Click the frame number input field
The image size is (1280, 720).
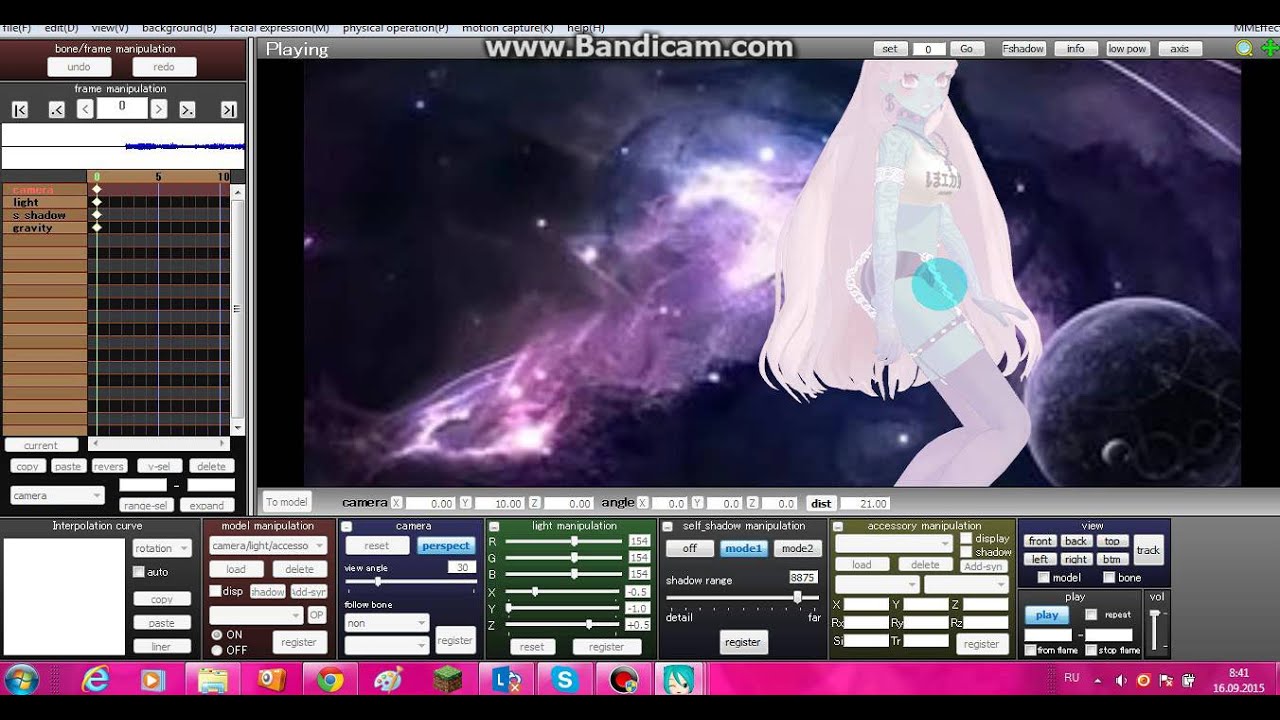122,108
